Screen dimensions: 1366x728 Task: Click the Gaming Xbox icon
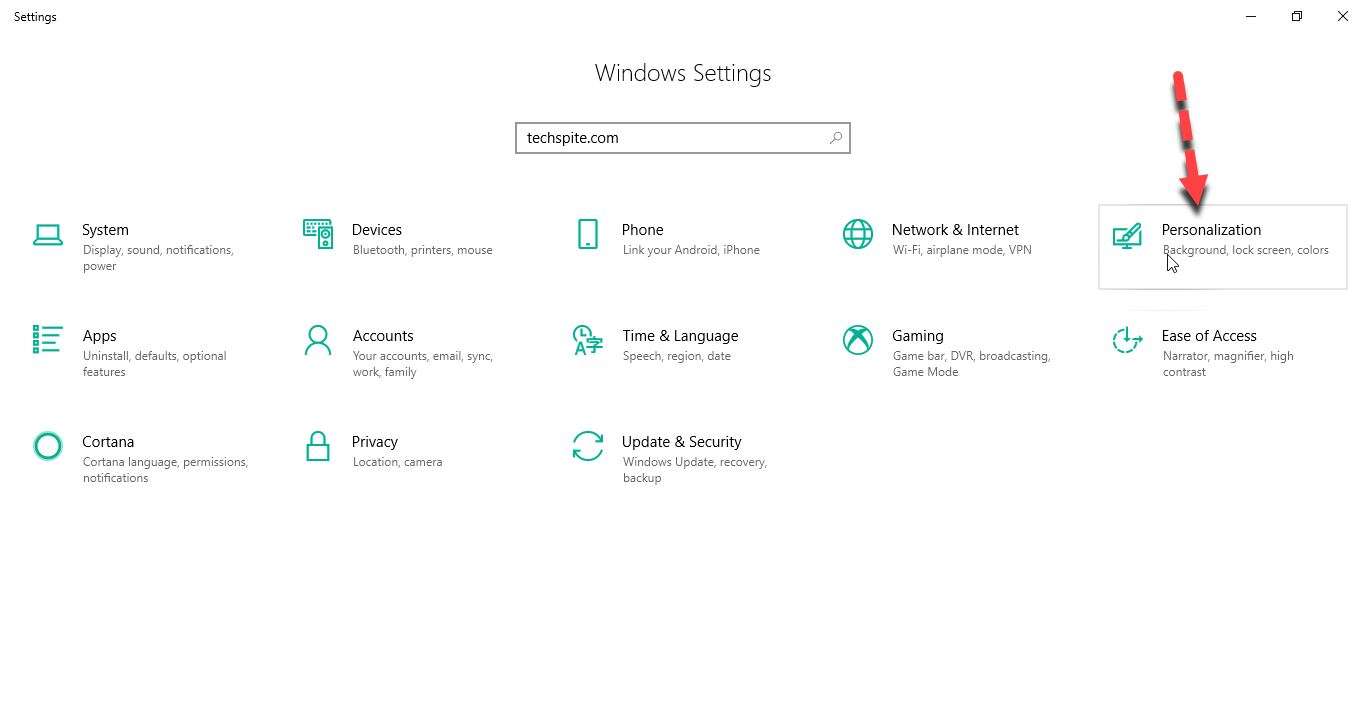[x=858, y=340]
